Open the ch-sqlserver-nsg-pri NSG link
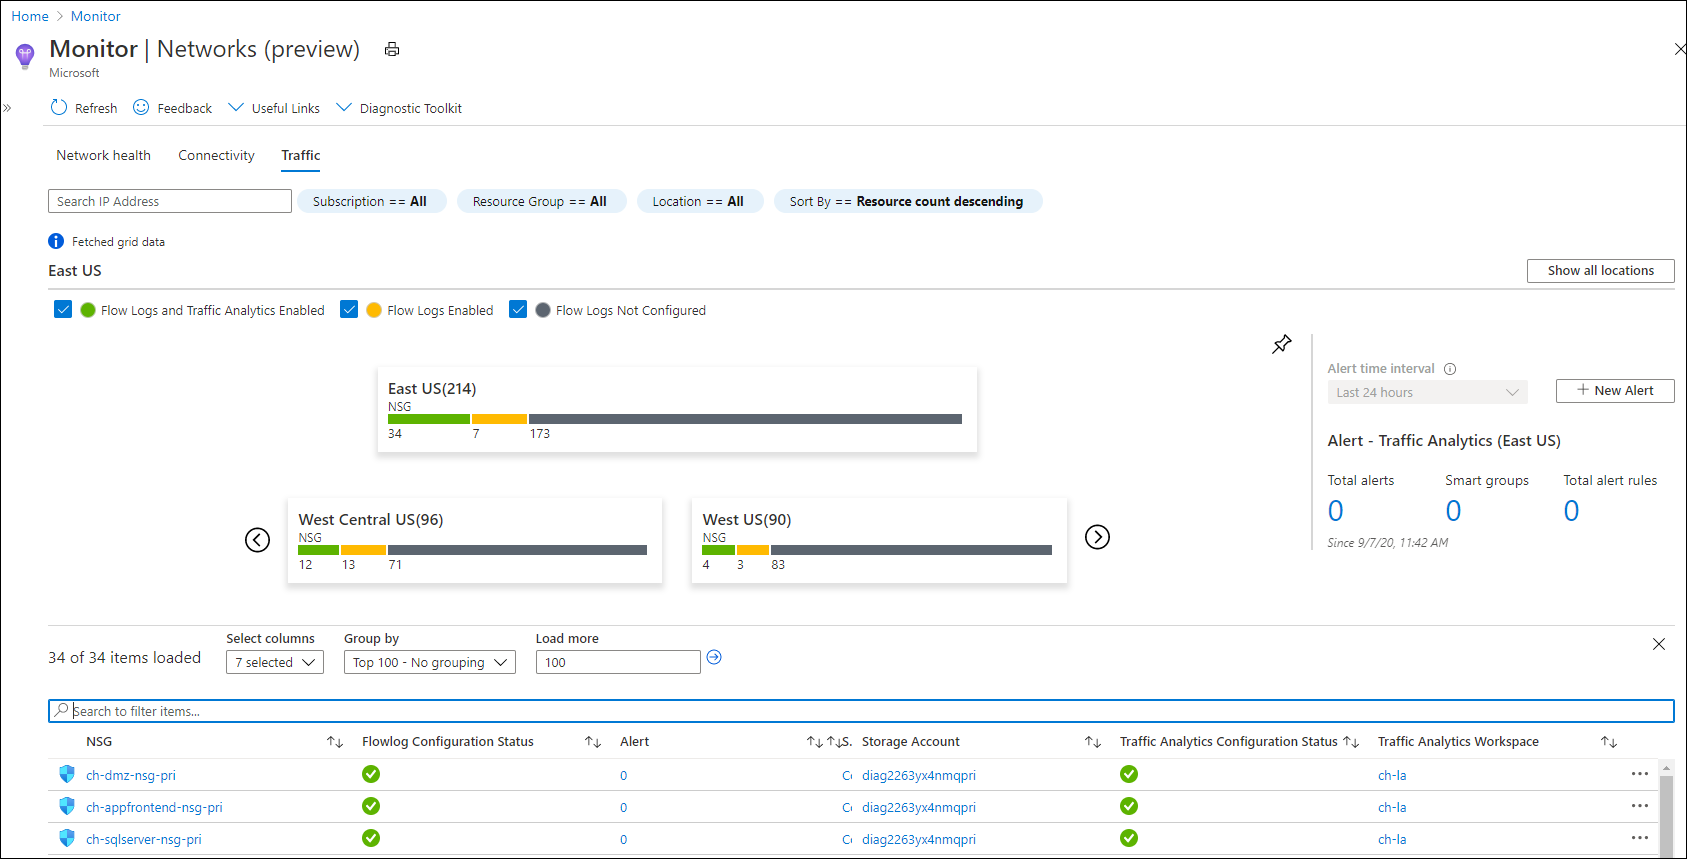The image size is (1687, 859). [144, 839]
